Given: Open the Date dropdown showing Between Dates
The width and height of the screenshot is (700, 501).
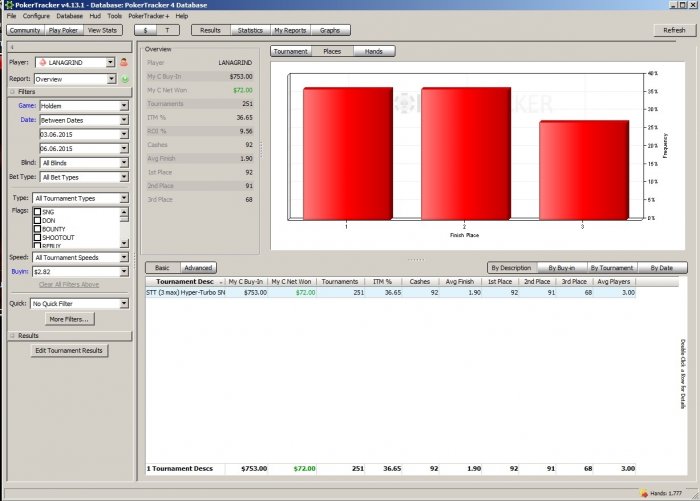Looking at the screenshot, I should tap(124, 120).
